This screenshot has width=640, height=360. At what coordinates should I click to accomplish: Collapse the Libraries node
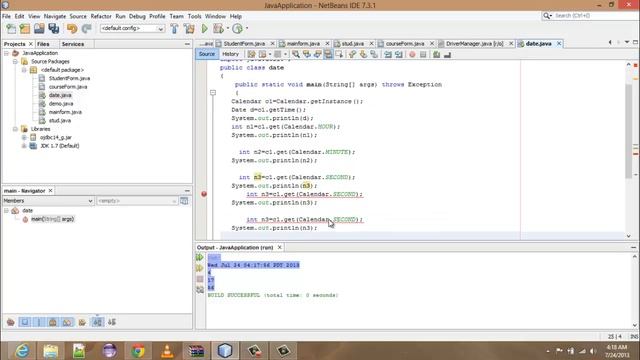point(15,129)
